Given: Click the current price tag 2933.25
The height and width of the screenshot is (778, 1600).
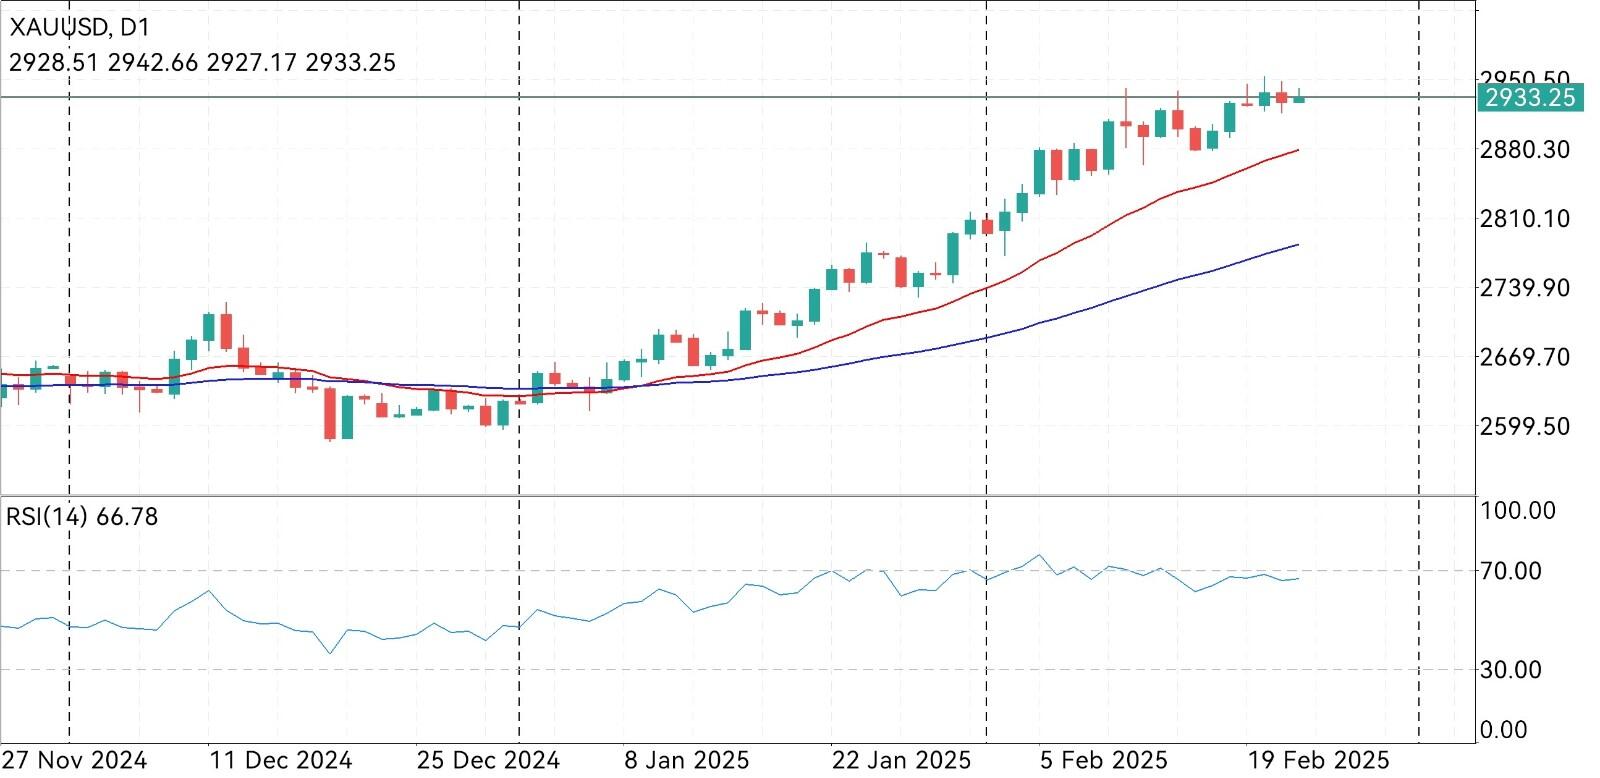Looking at the screenshot, I should click(x=1530, y=97).
